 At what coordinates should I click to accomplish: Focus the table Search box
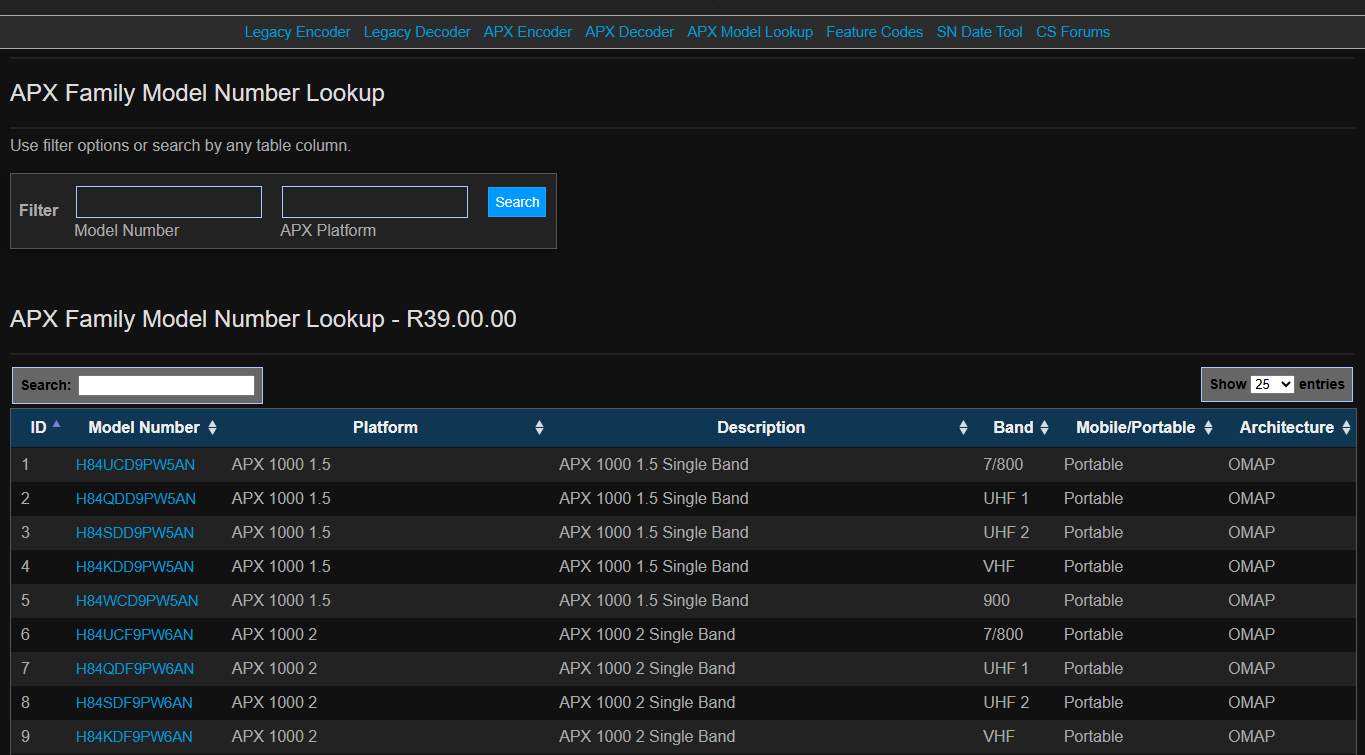[x=167, y=385]
